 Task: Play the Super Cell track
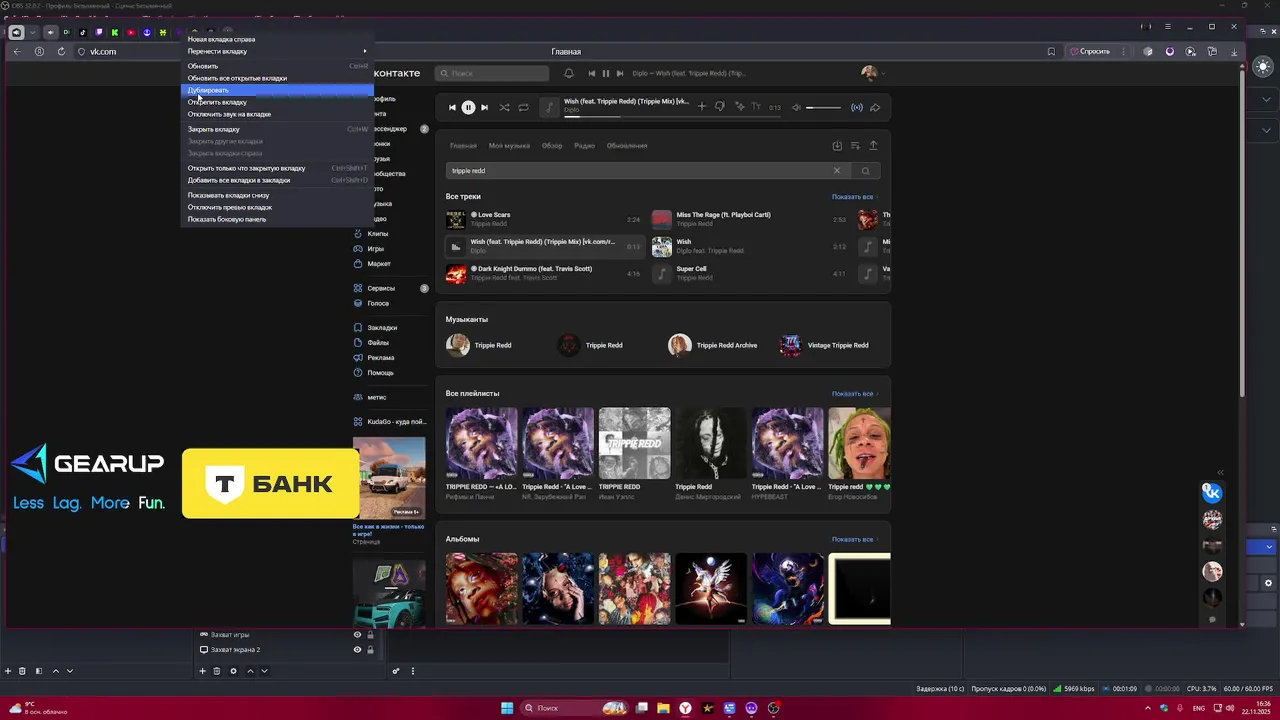749,273
